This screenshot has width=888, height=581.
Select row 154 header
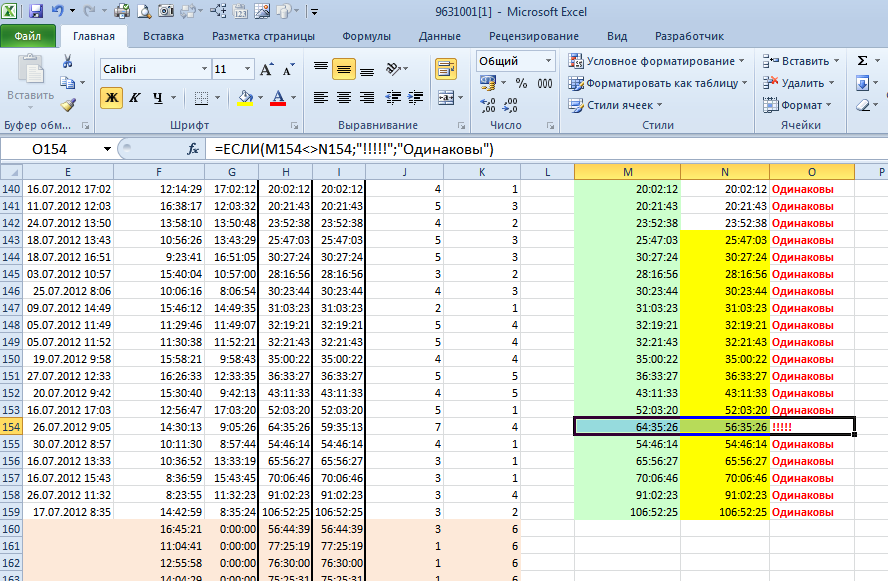click(x=11, y=427)
